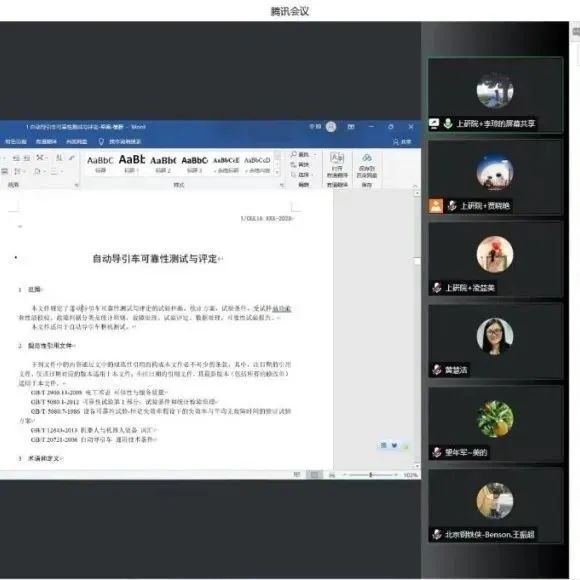580x580 pixels.
Task: Click the user account avatar in title bar
Action: click(x=331, y=127)
